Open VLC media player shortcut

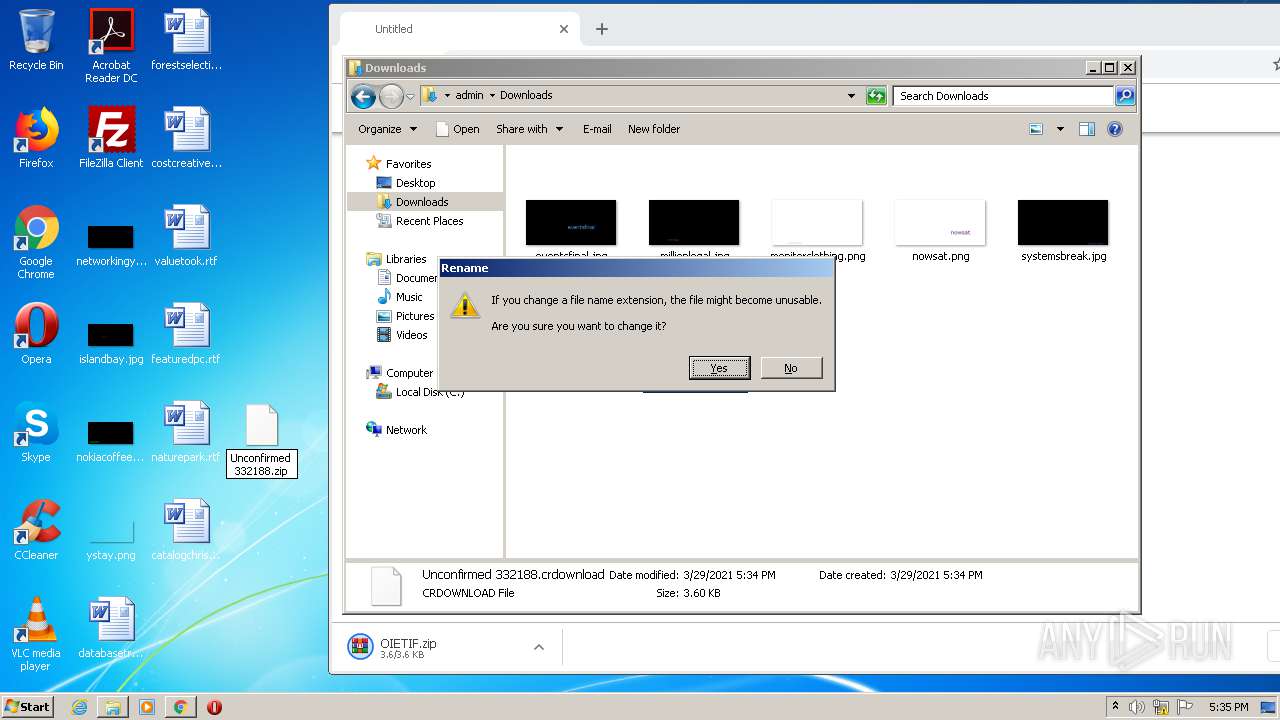tap(36, 634)
